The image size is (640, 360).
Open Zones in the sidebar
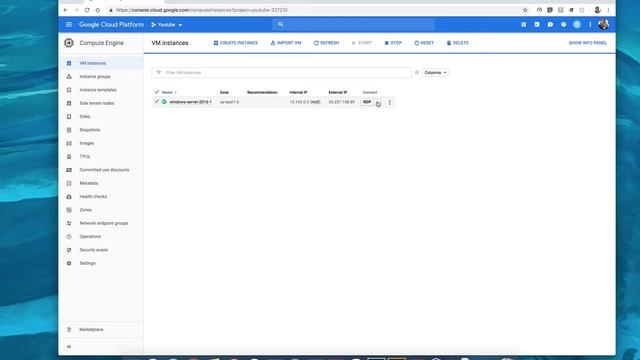tap(85, 210)
